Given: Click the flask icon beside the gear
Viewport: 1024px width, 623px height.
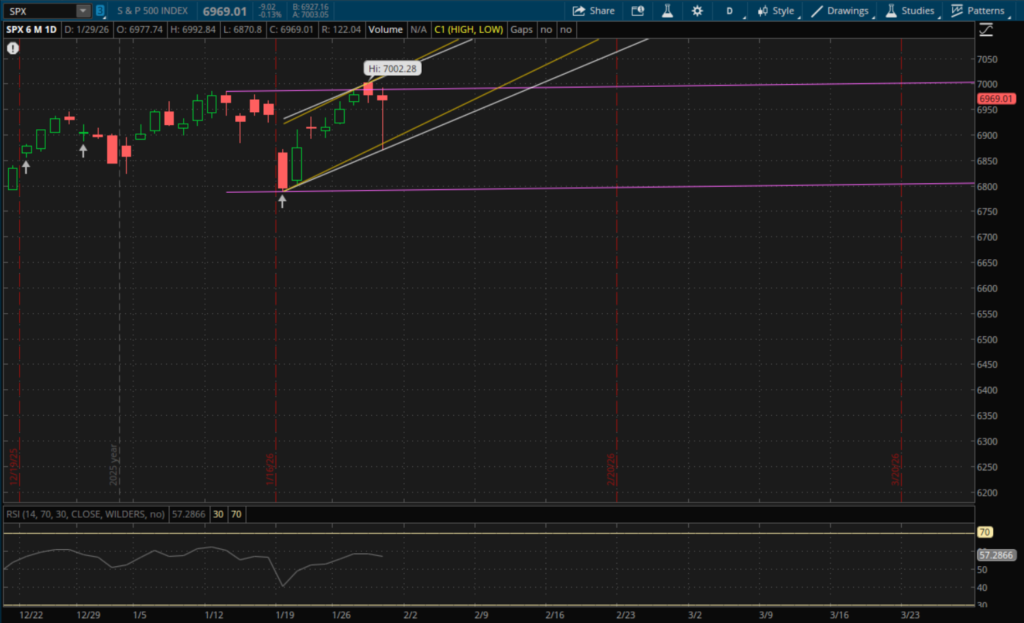Looking at the screenshot, I should [665, 11].
